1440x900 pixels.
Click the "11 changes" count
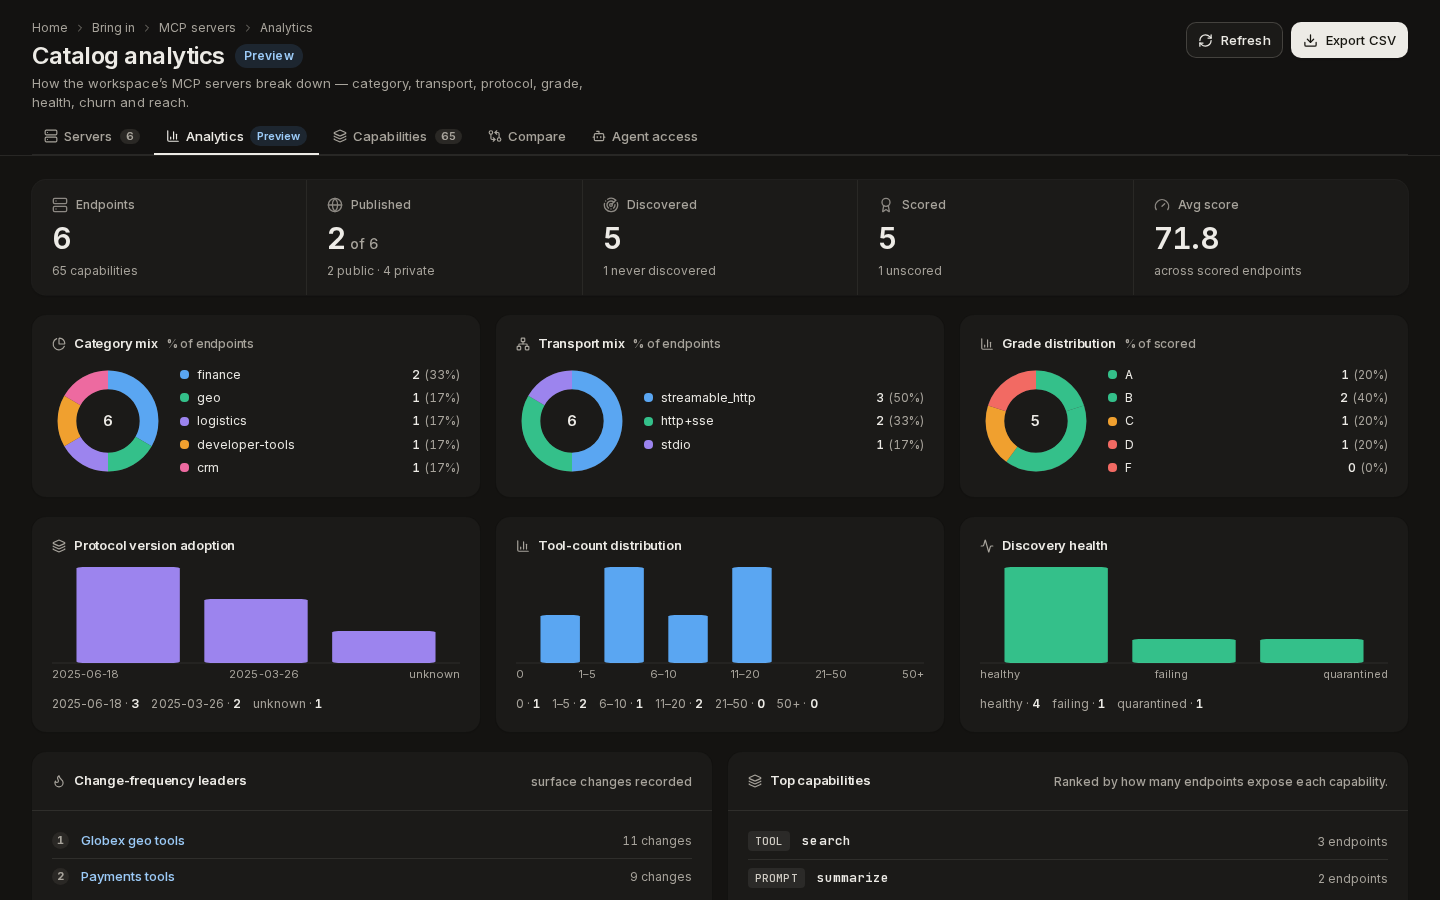(657, 841)
